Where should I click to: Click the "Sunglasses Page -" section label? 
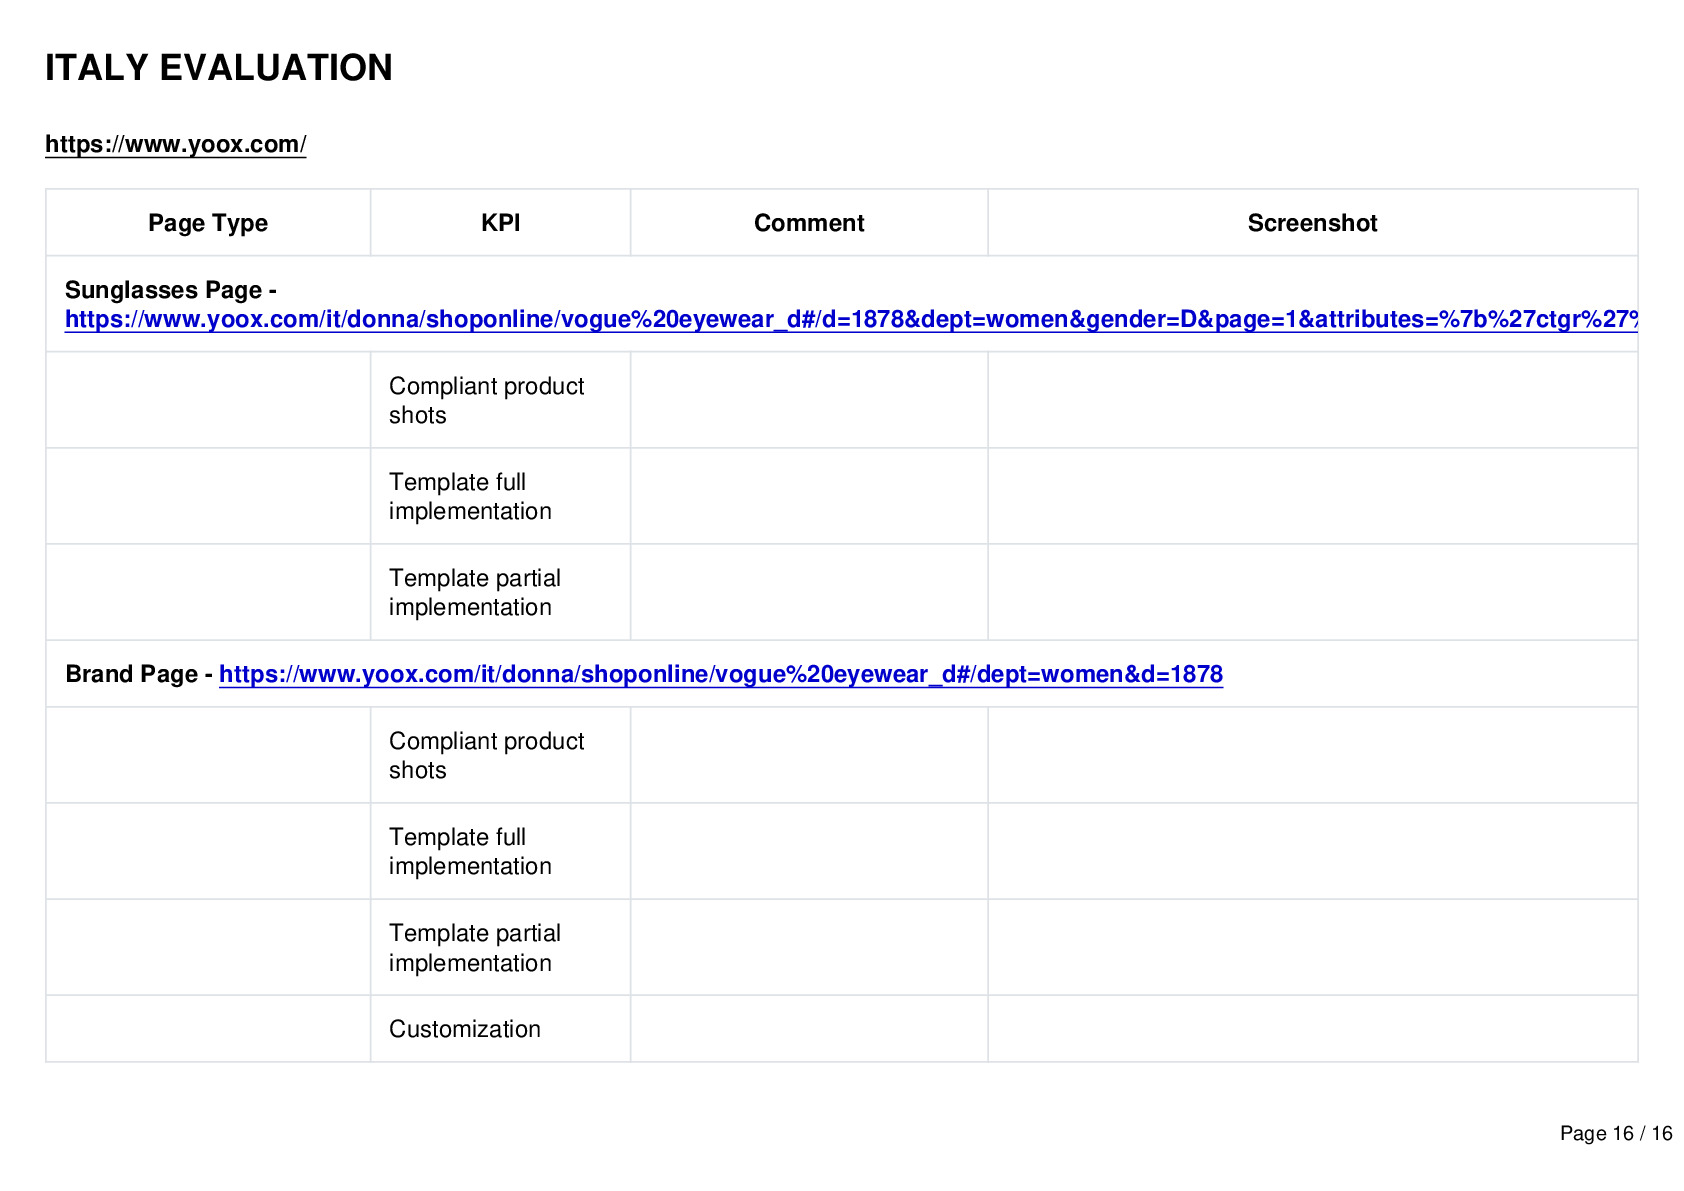(171, 290)
